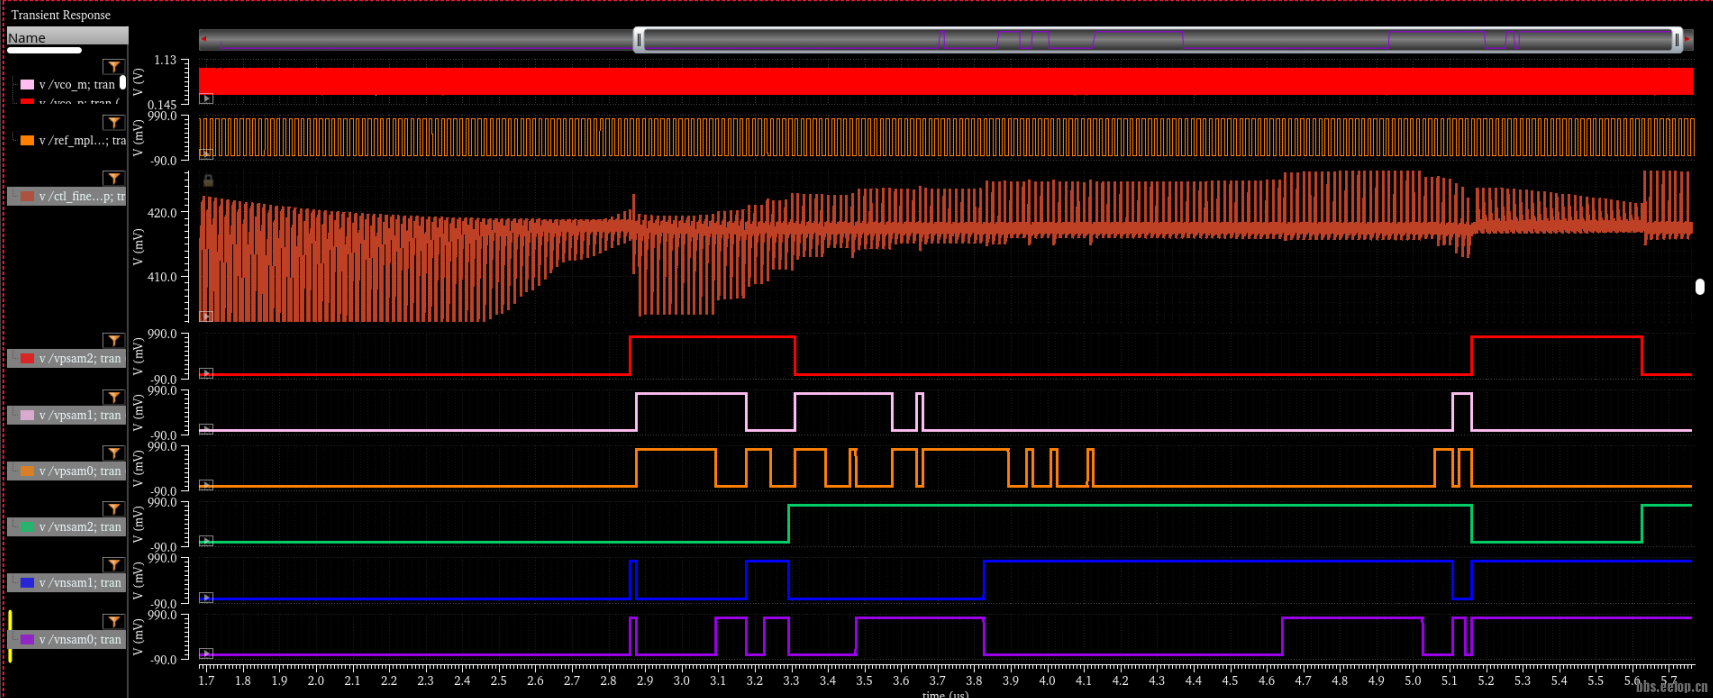Toggle the play marker on the vco strip

click(x=206, y=98)
